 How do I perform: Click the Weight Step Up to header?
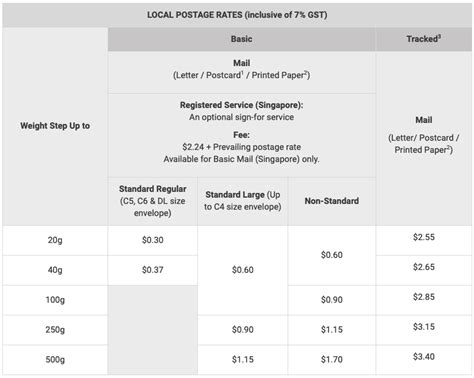point(55,126)
